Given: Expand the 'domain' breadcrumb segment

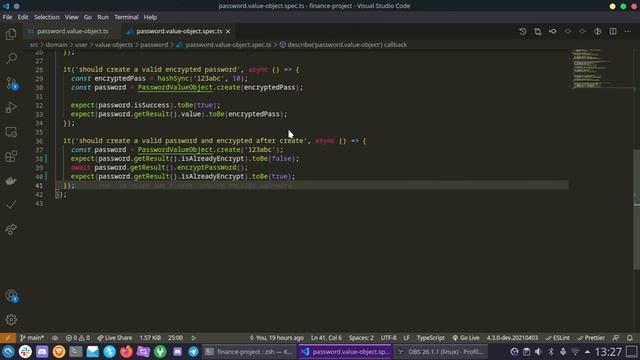Looking at the screenshot, I should (56, 45).
